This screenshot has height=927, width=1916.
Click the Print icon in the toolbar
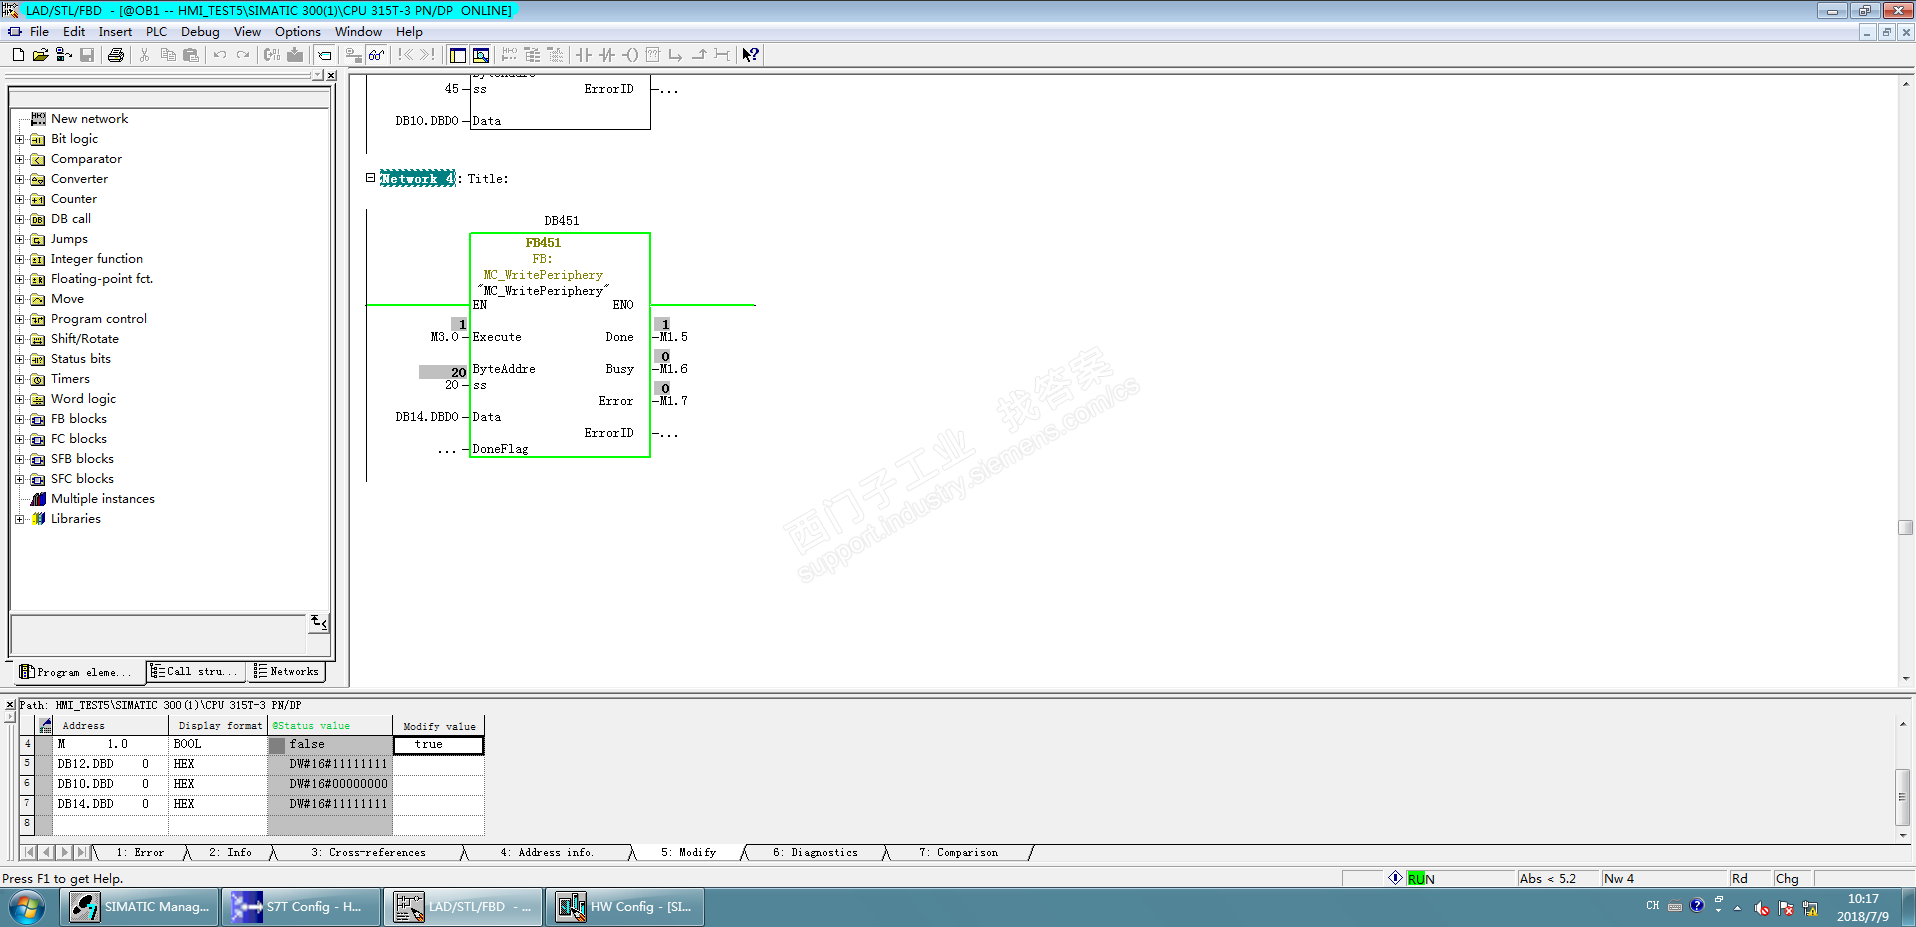point(116,55)
